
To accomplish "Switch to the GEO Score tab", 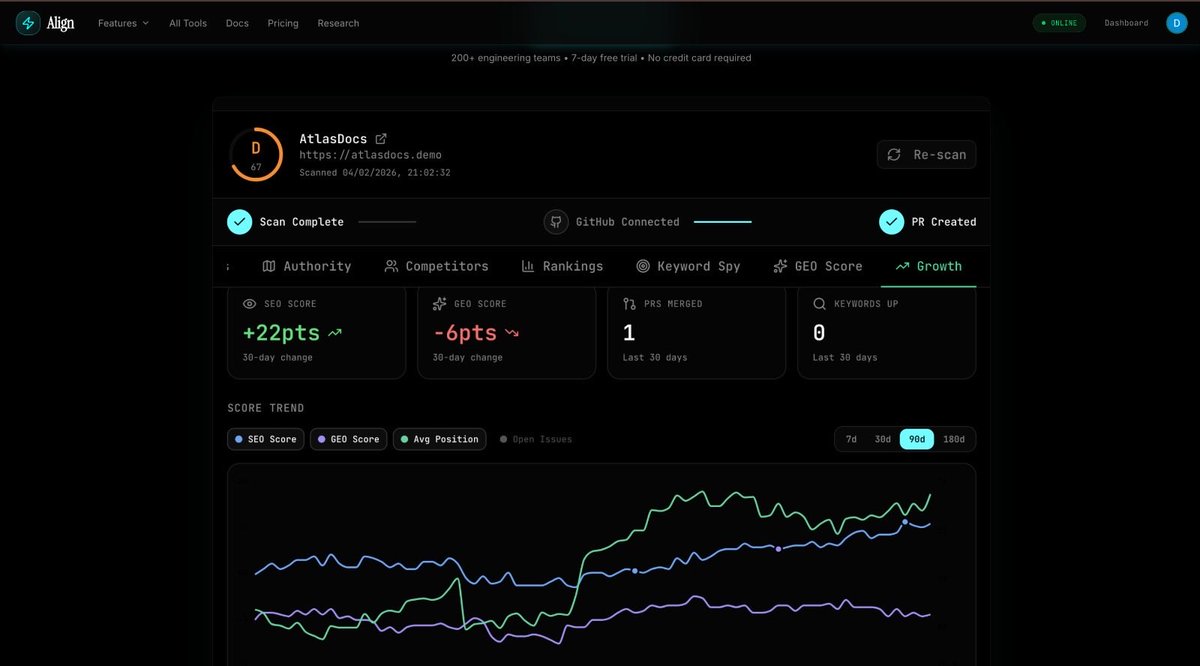I will point(817,266).
